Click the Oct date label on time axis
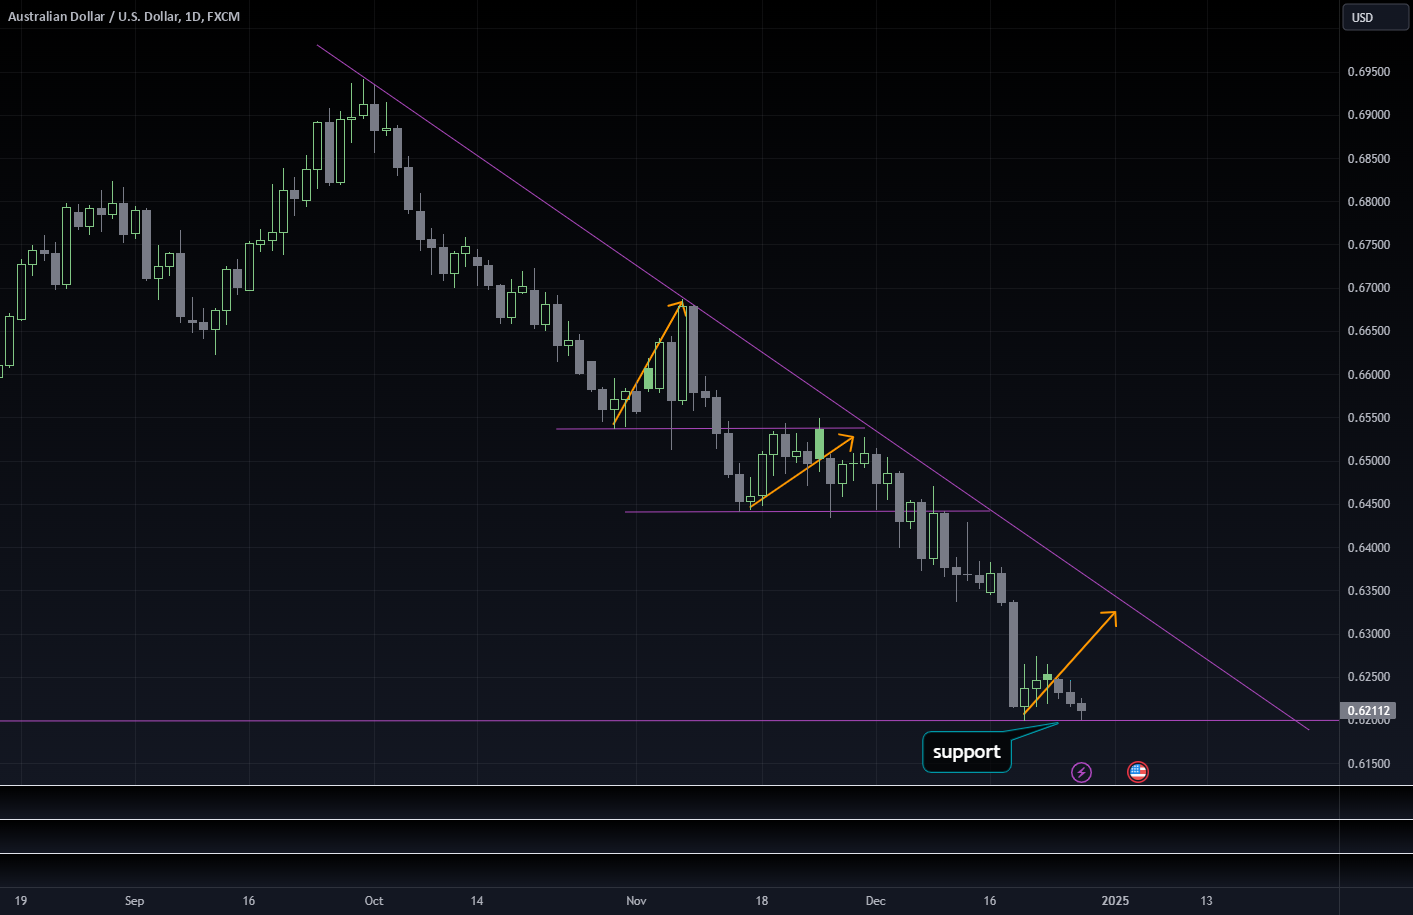Screen dimensions: 1413x915 tap(374, 901)
